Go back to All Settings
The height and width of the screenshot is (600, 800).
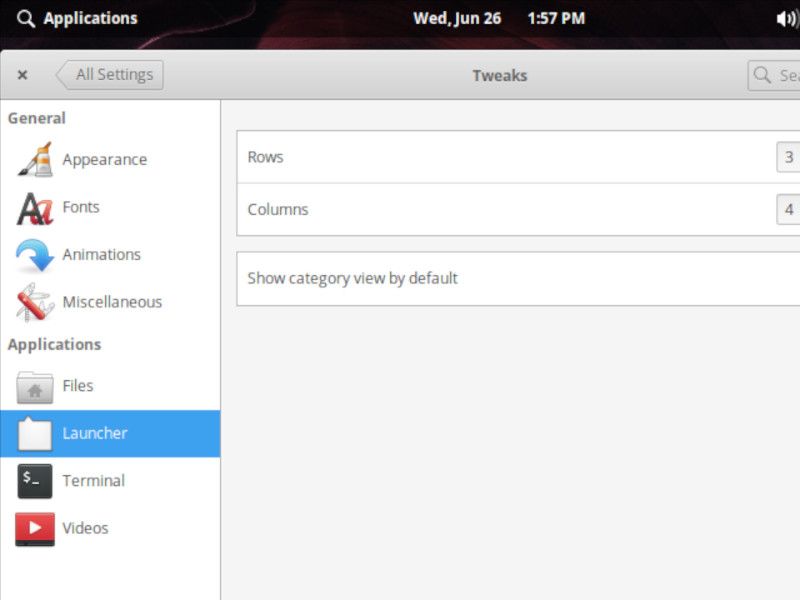109,75
